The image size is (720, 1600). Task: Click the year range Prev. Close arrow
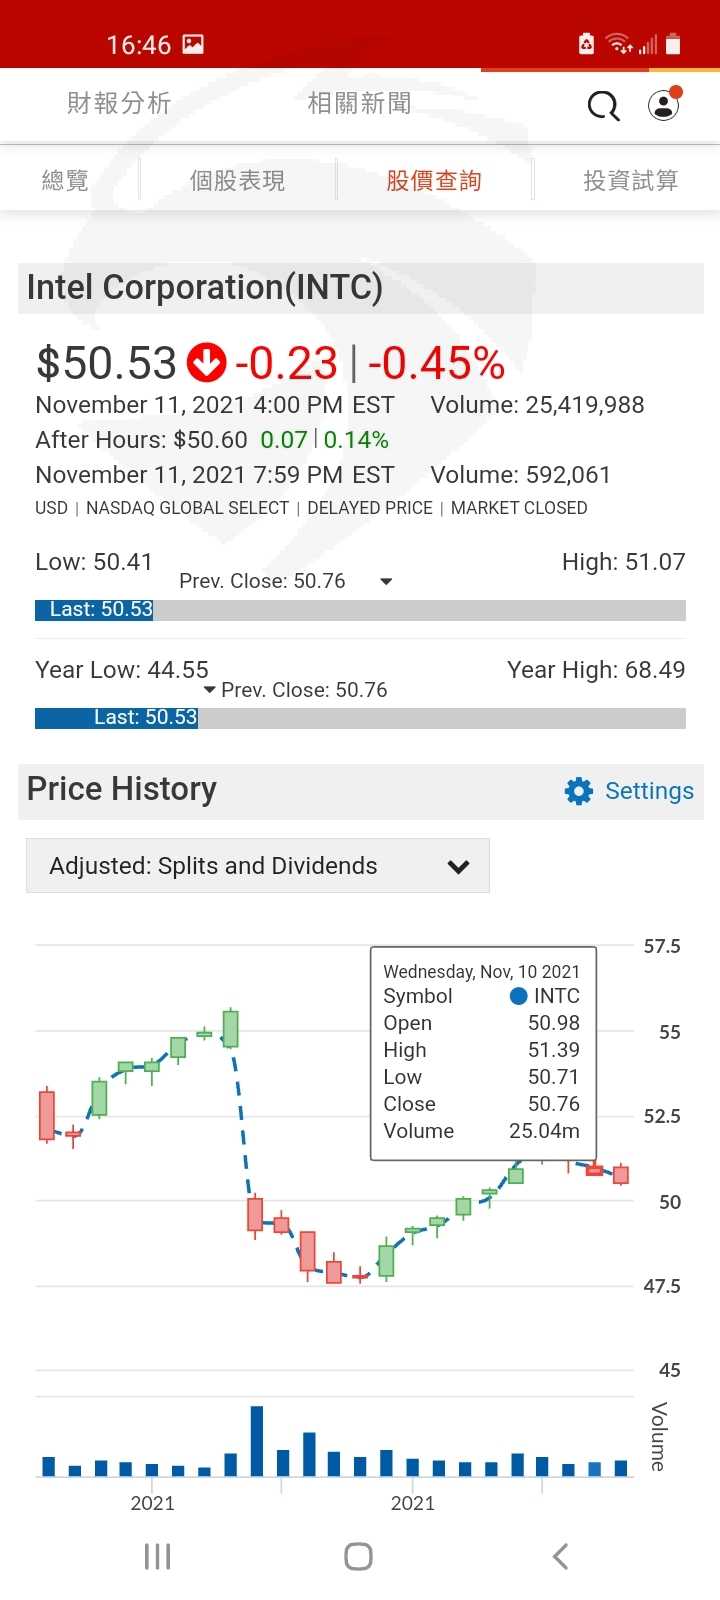point(209,689)
